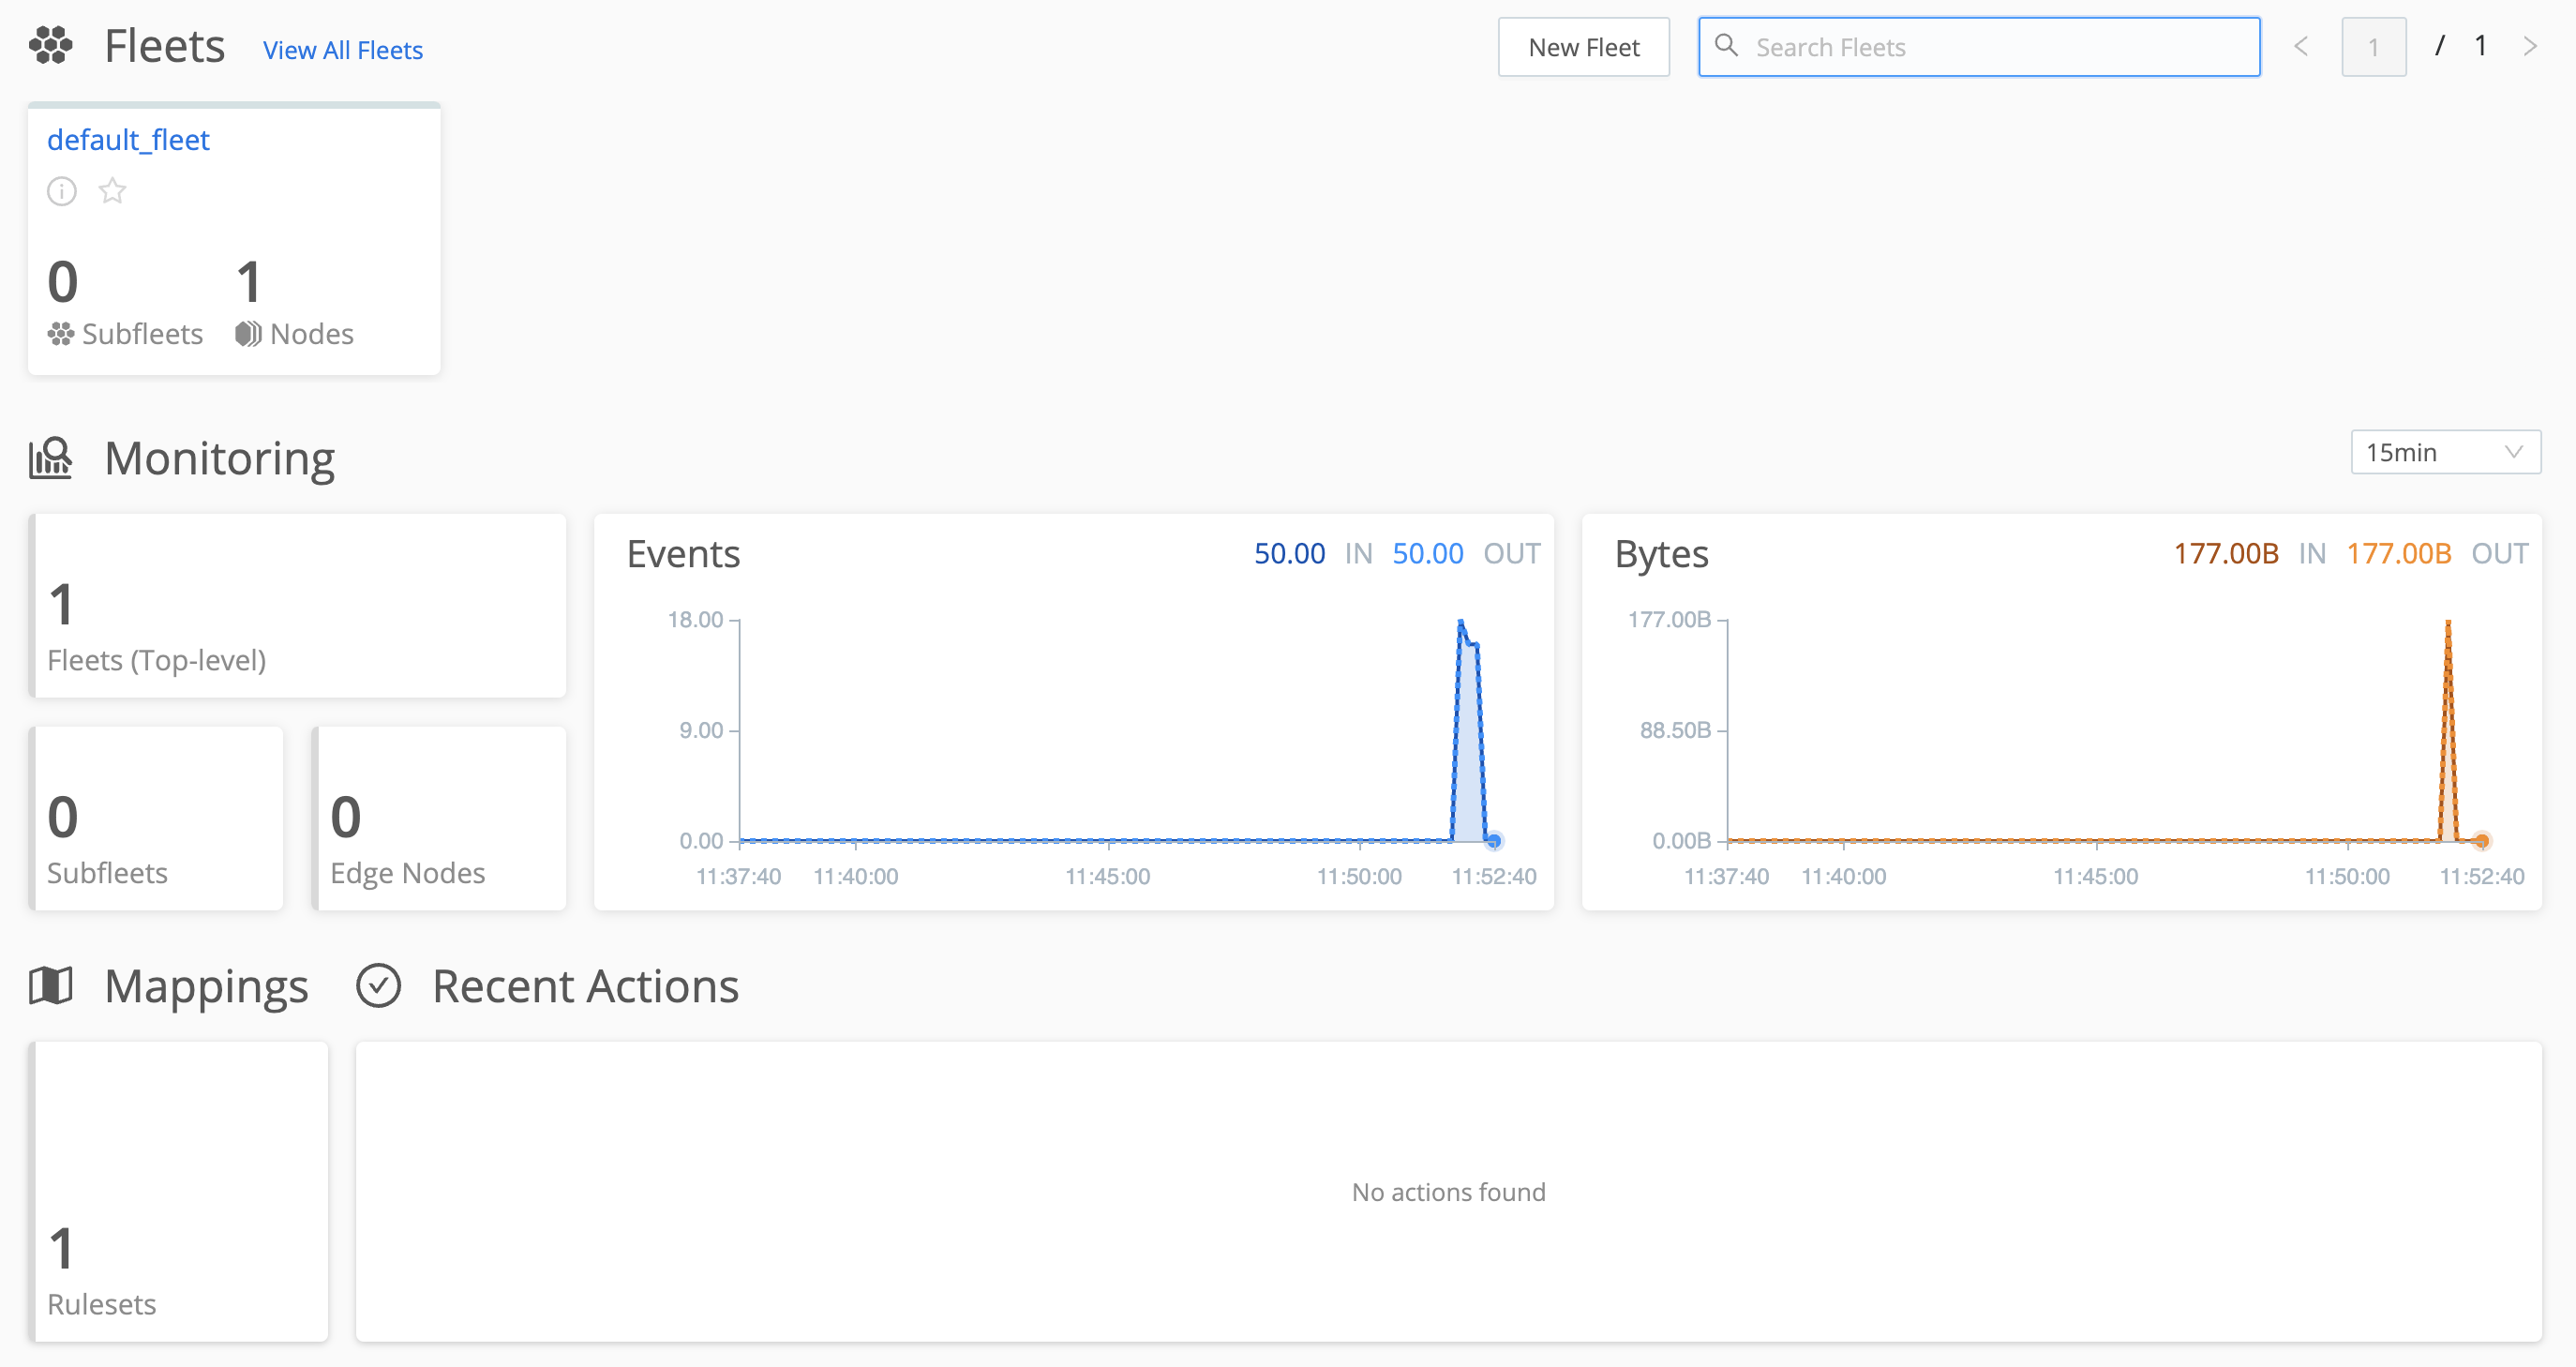The image size is (2576, 1367).
Task: Click the Mappings heading
Action: [x=206, y=988]
